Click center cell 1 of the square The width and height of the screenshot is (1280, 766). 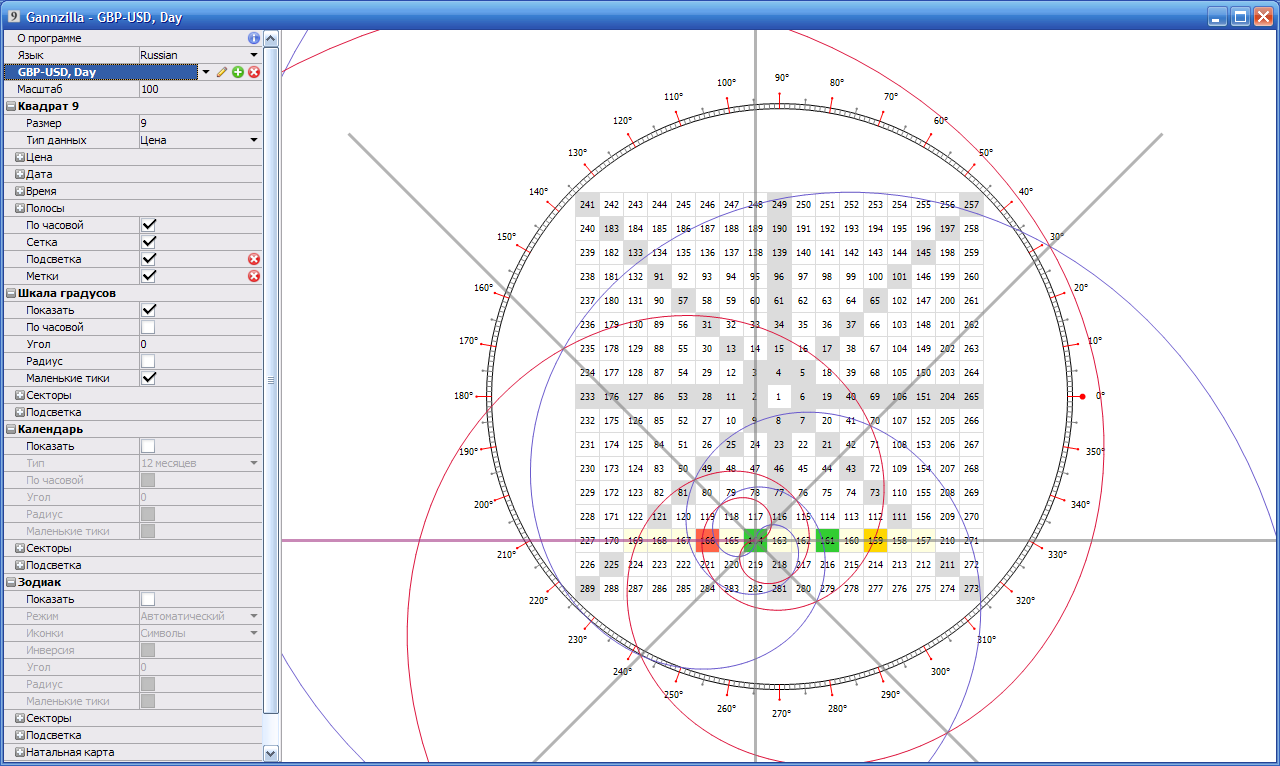tap(779, 397)
